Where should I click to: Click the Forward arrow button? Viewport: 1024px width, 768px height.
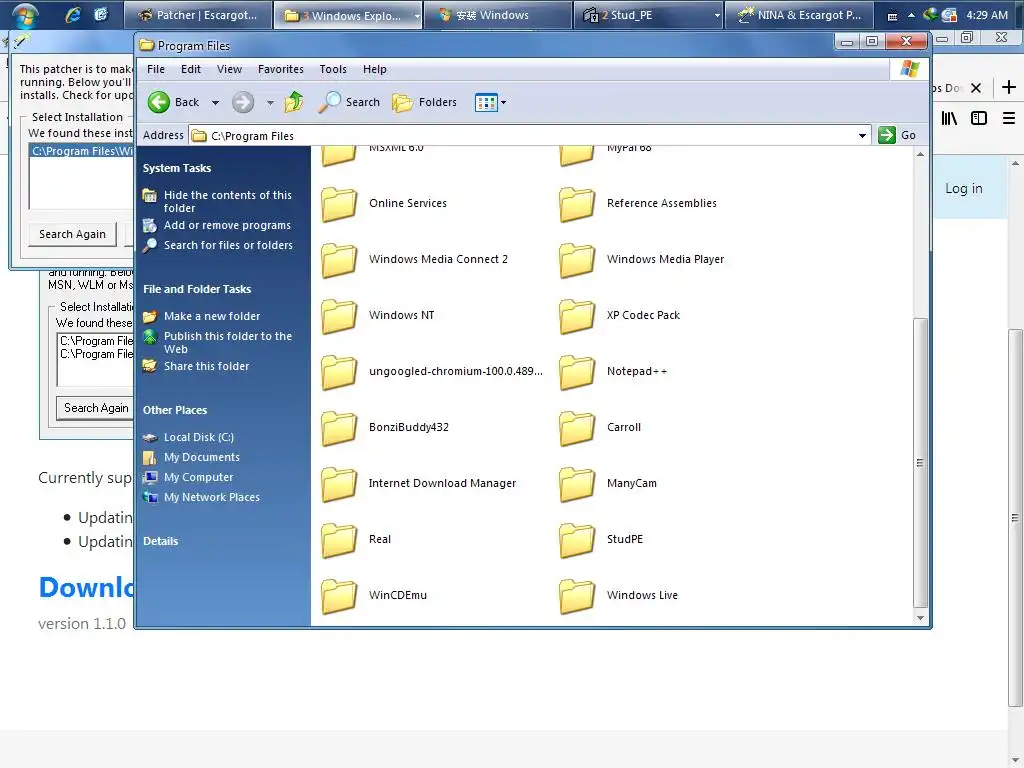243,102
